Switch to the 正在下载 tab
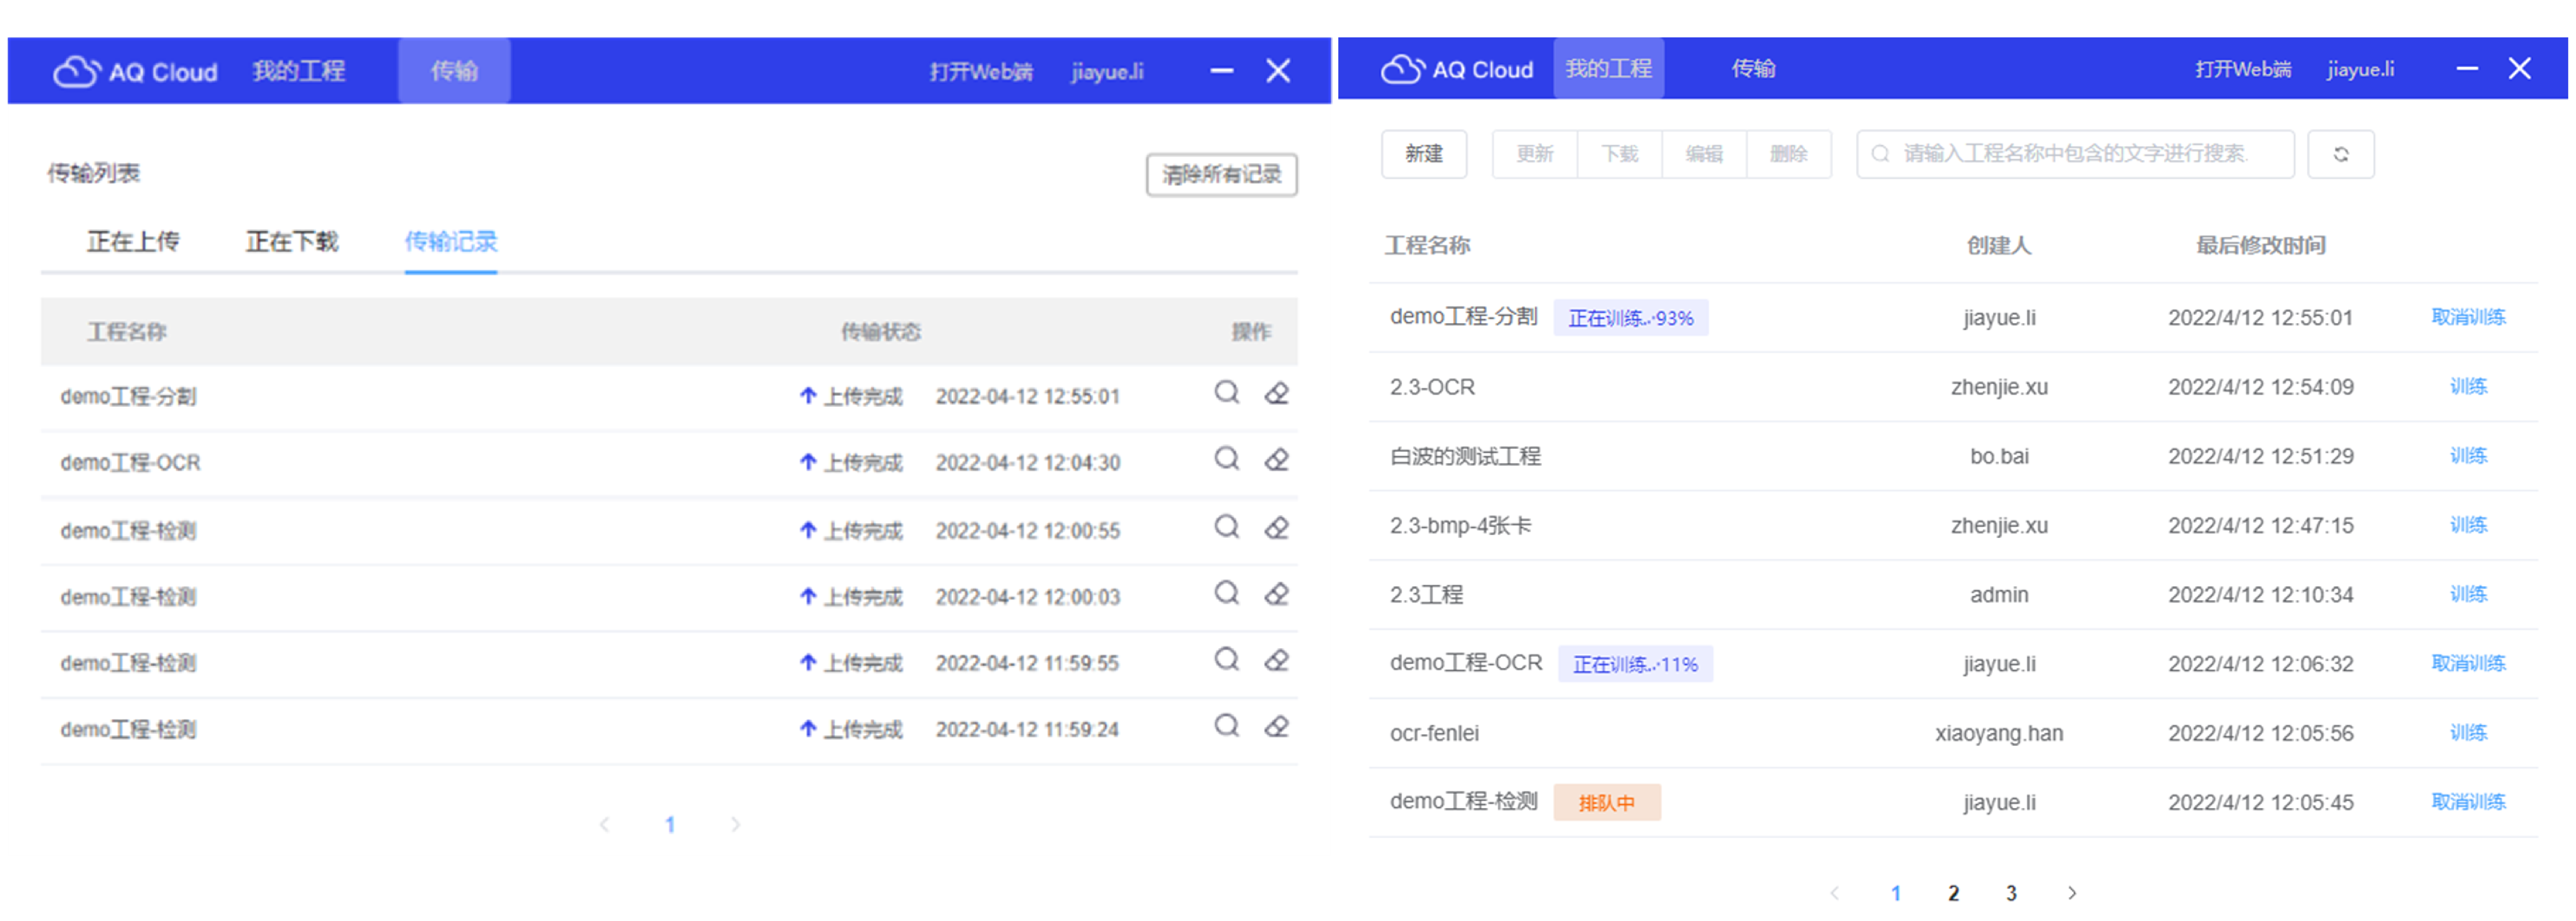This screenshot has height=921, width=2576. click(x=292, y=242)
